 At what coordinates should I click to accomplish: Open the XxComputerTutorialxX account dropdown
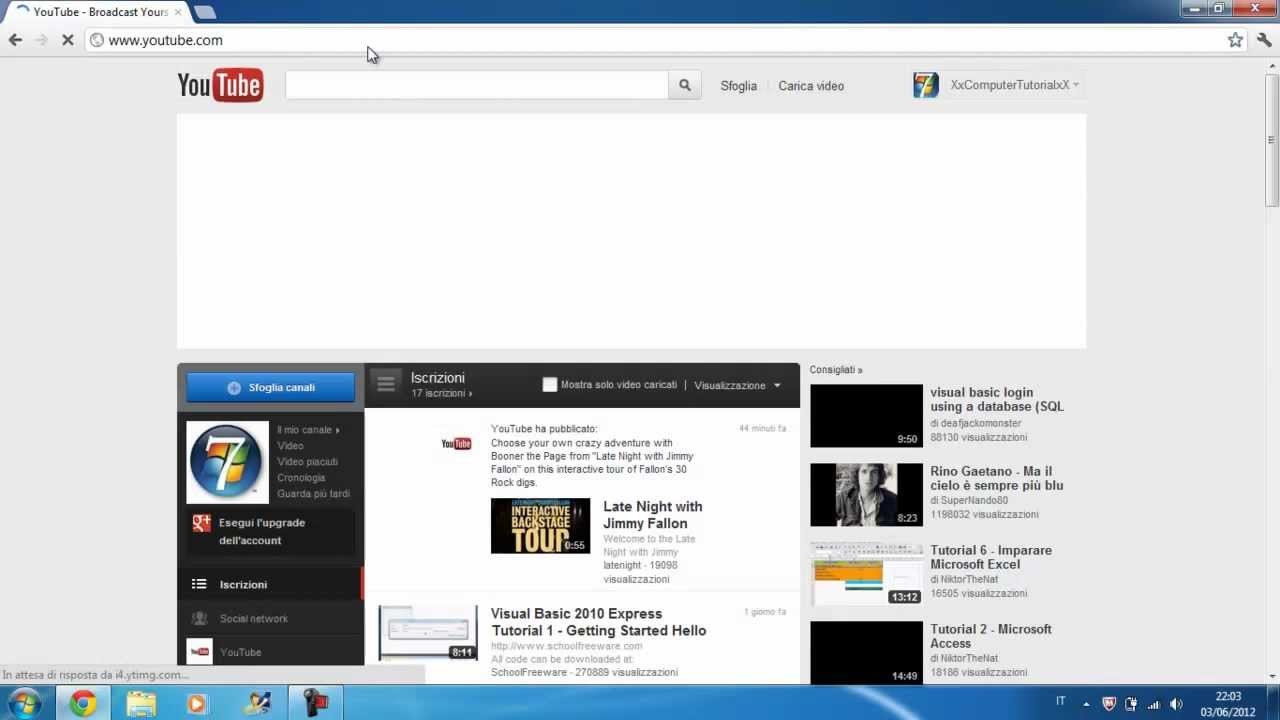point(1015,85)
